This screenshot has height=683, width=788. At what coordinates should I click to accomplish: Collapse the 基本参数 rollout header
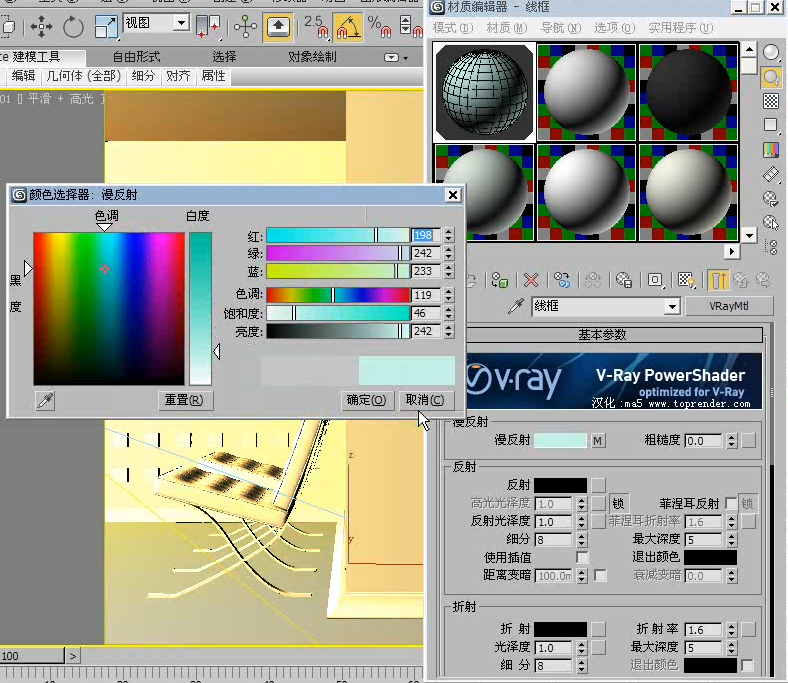603,335
